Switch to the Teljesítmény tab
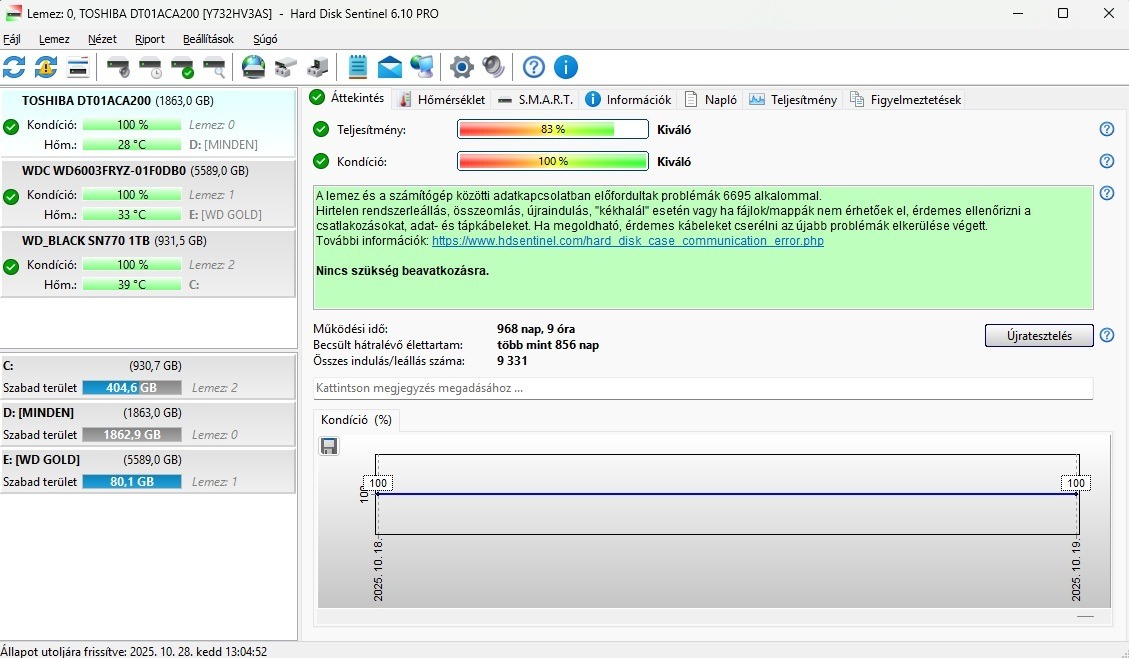Screen dimensions: 1129x658 [793, 100]
